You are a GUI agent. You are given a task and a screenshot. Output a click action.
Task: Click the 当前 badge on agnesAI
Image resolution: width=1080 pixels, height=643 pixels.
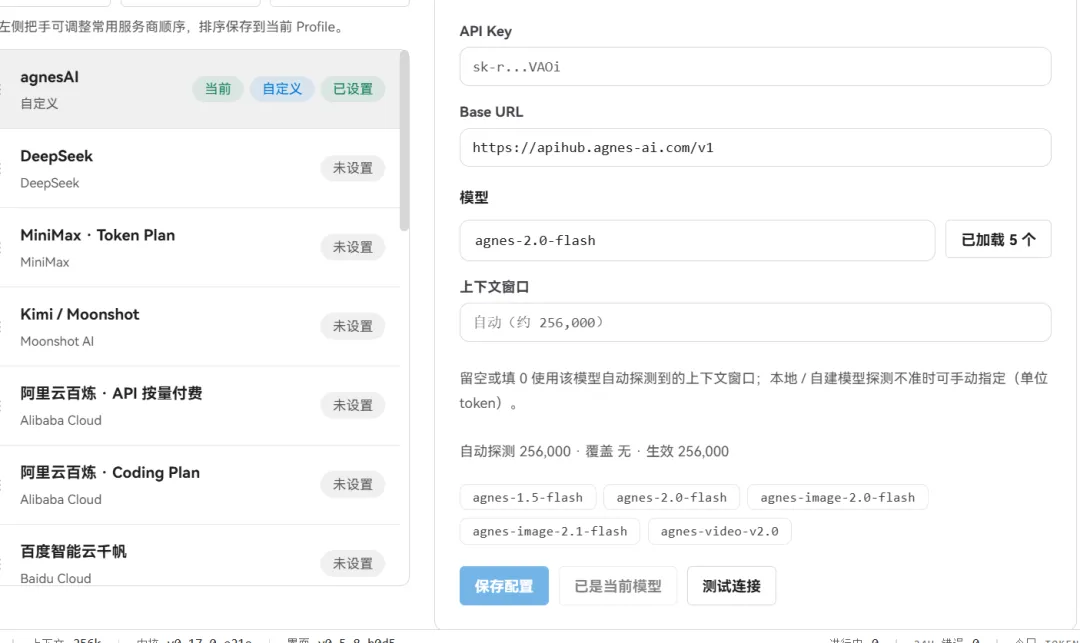218,89
